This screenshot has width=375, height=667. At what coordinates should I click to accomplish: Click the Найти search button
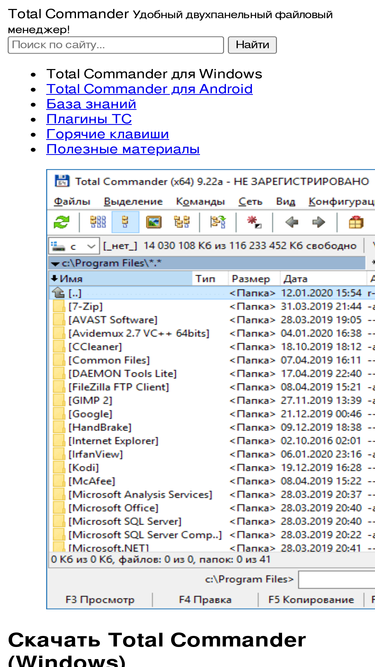(252, 45)
